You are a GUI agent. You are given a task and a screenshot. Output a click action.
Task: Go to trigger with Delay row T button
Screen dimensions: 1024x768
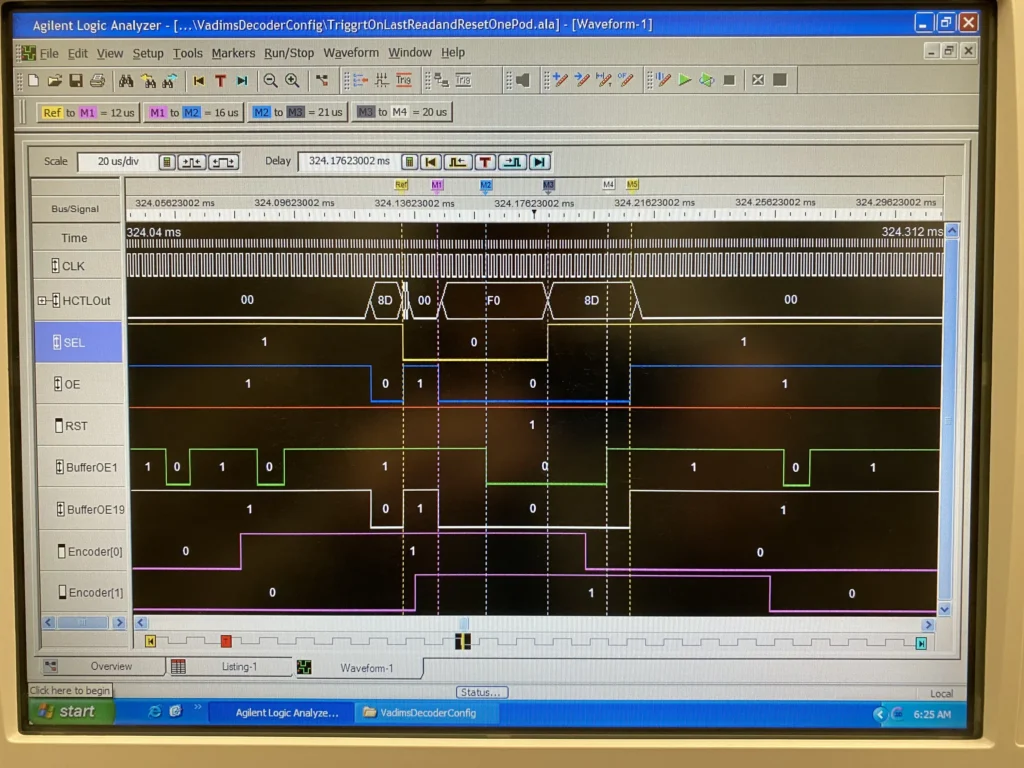tap(485, 162)
